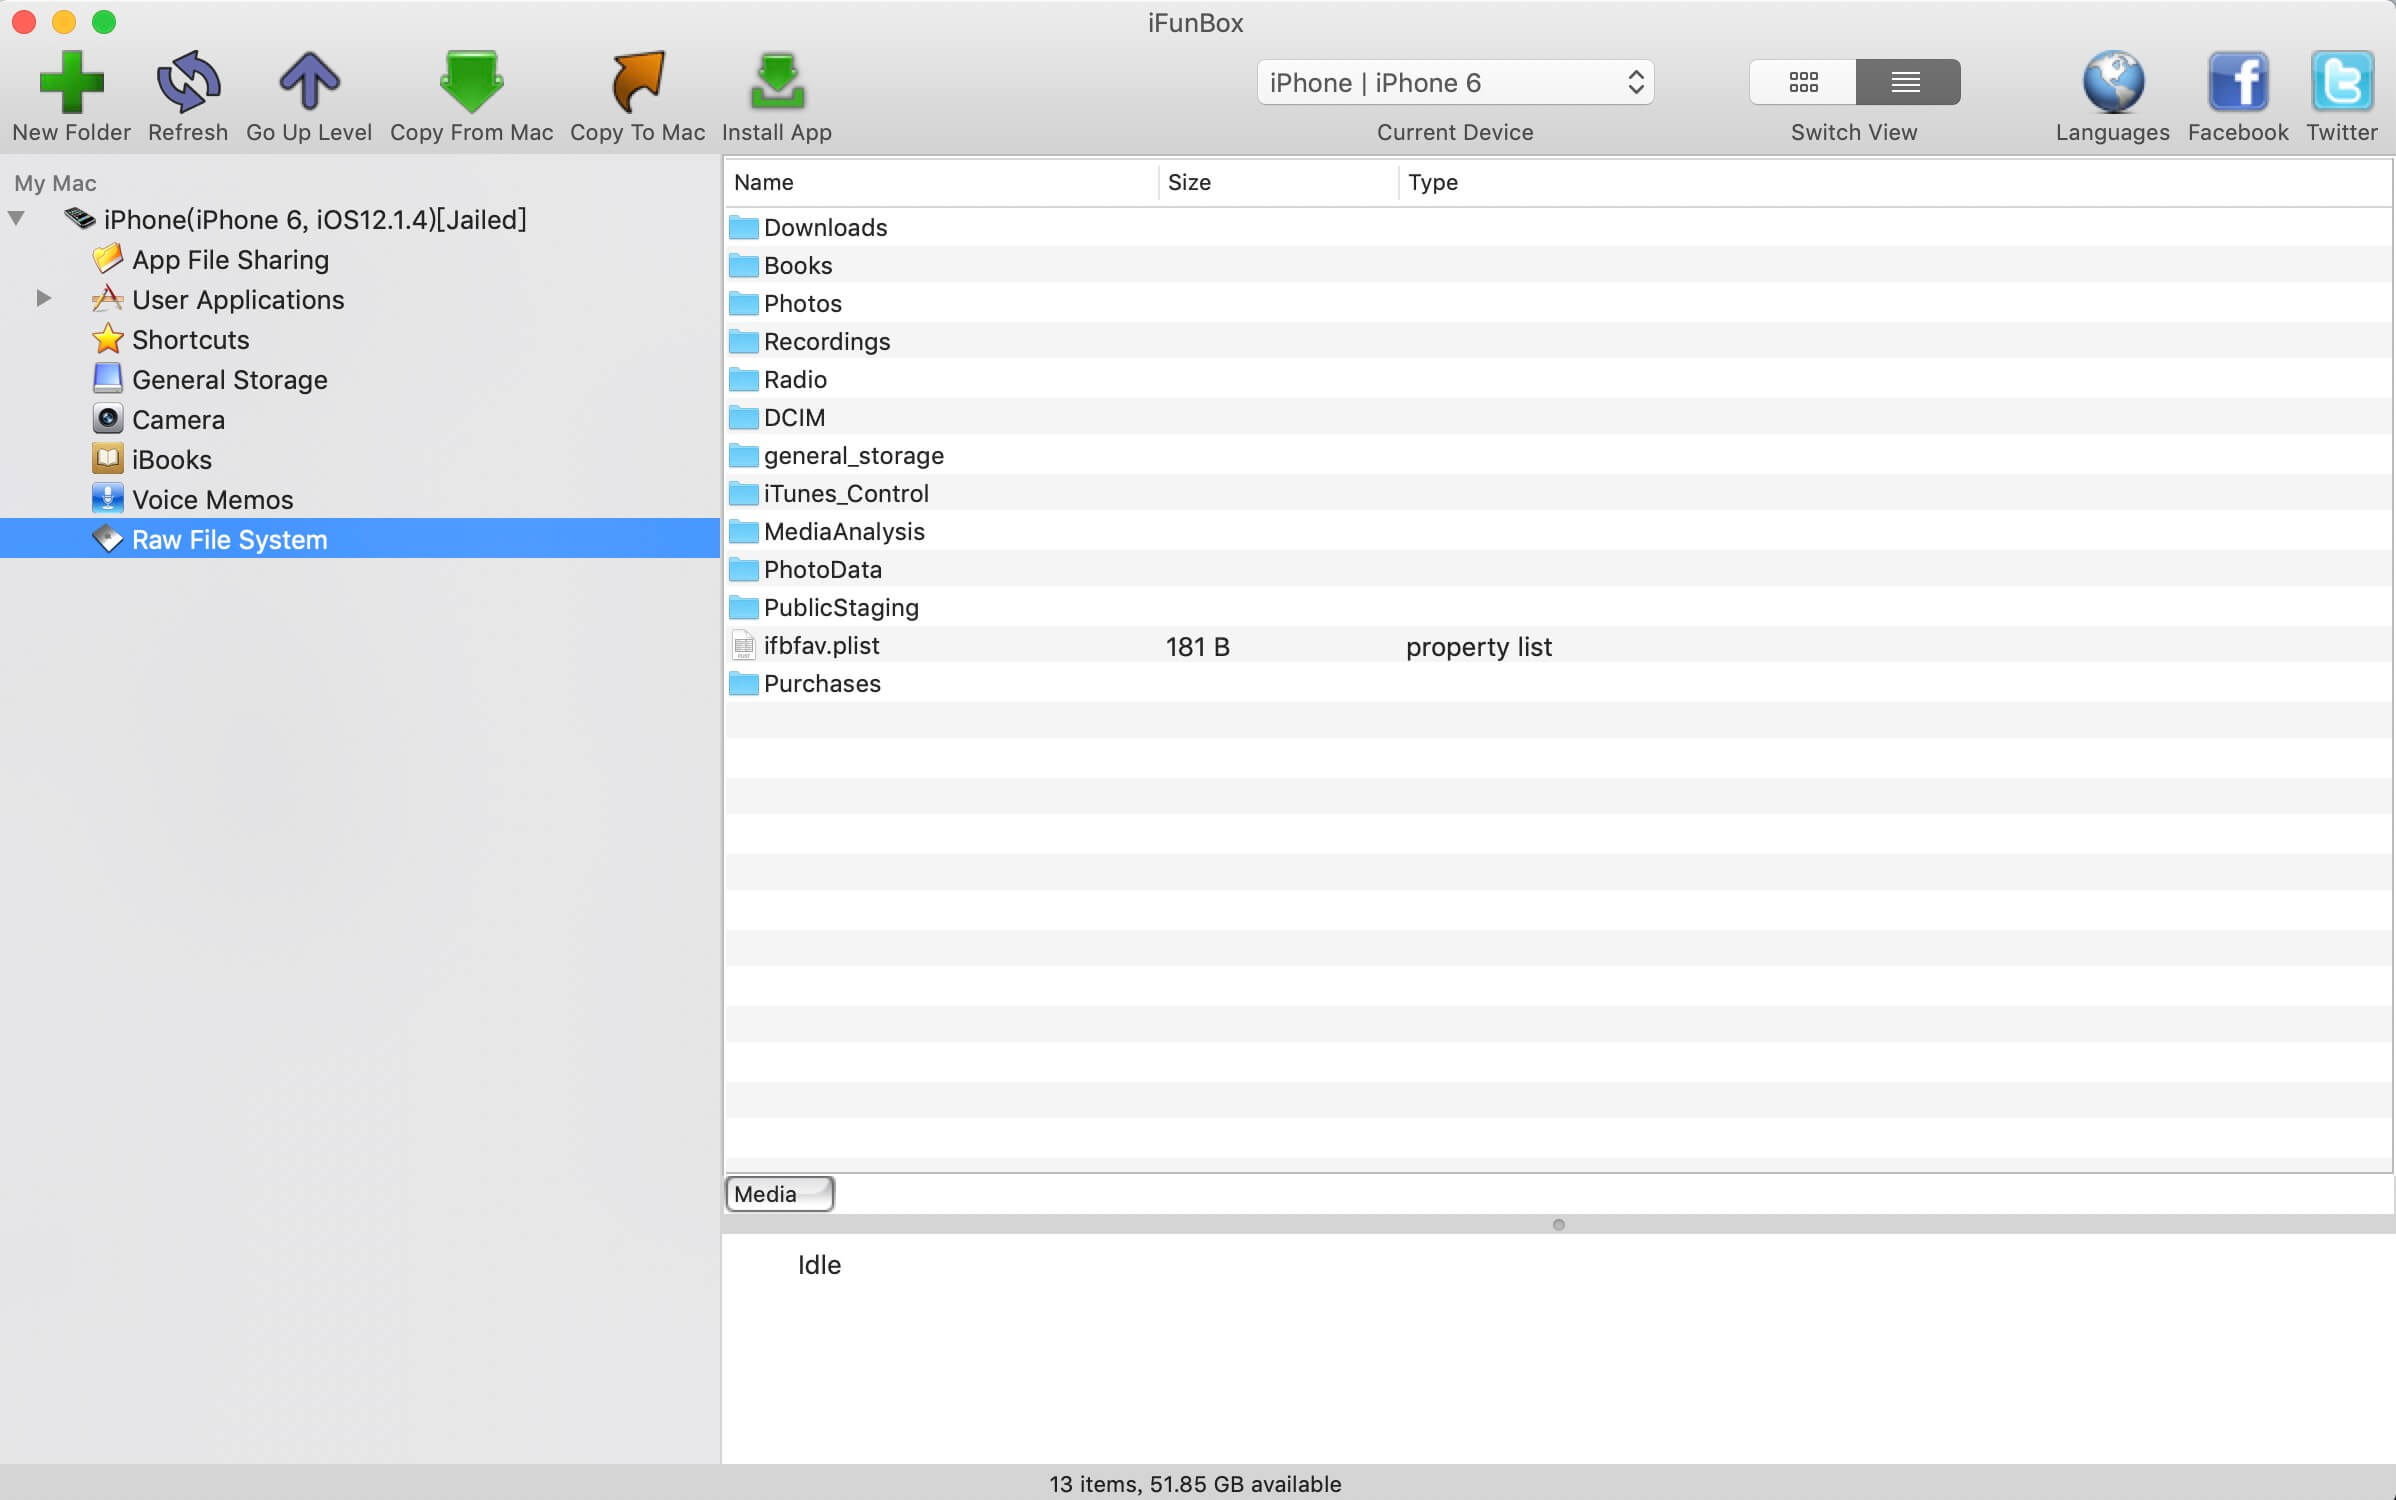Select Raw File System in sidebar
Image resolution: width=2396 pixels, height=1500 pixels.
coord(360,539)
